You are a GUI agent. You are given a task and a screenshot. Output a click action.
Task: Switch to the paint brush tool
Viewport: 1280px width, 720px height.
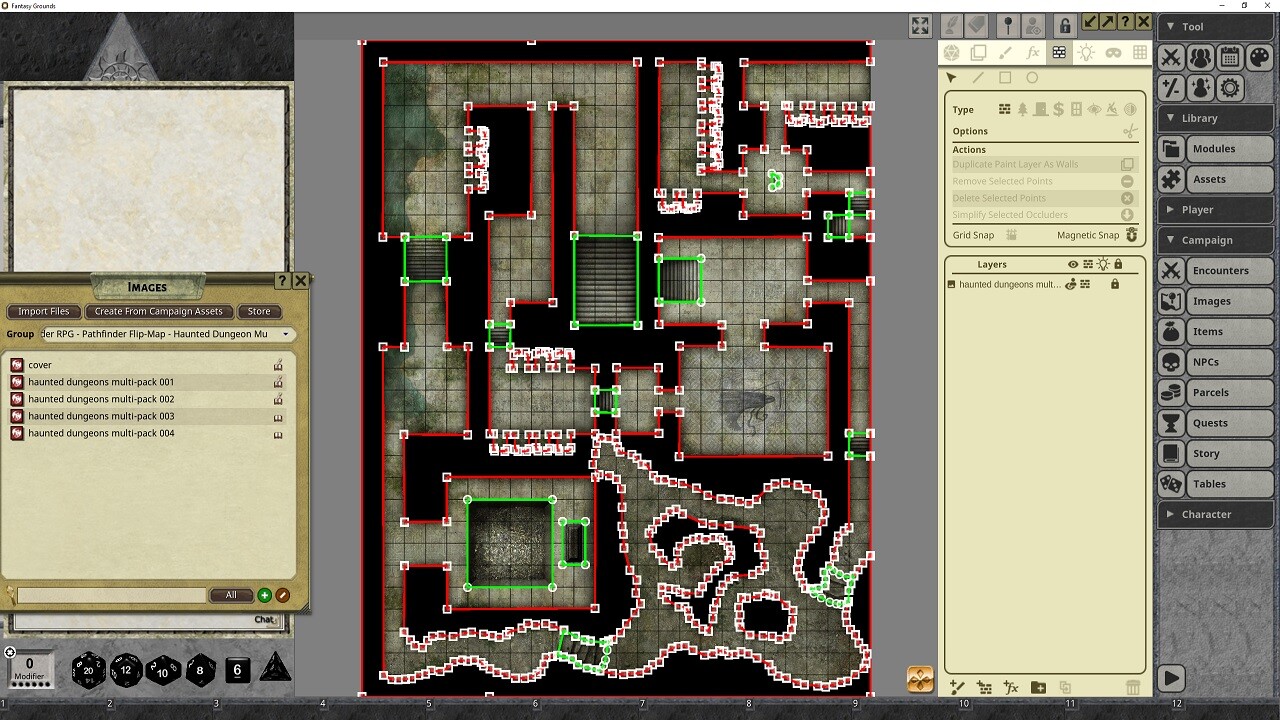point(1006,52)
